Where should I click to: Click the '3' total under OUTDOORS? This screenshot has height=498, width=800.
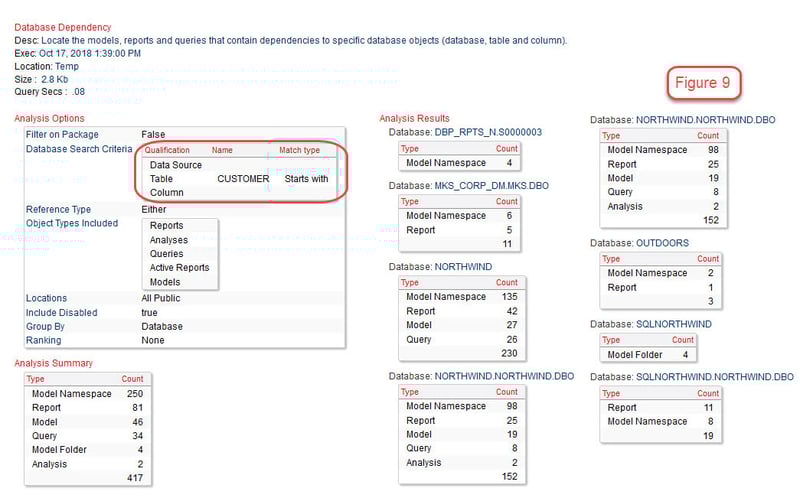click(x=711, y=302)
